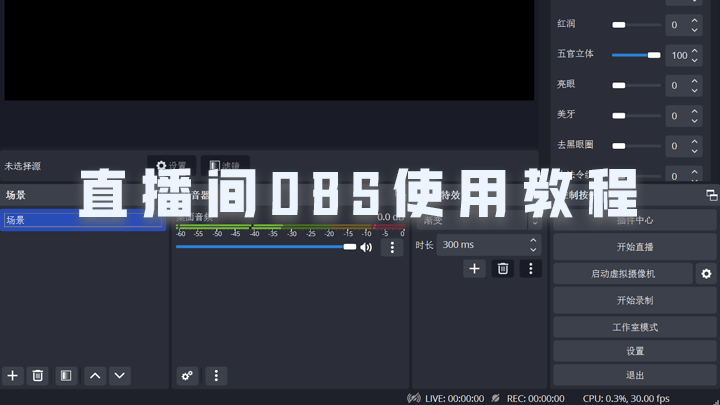Move scene down with down arrow

(x=119, y=376)
